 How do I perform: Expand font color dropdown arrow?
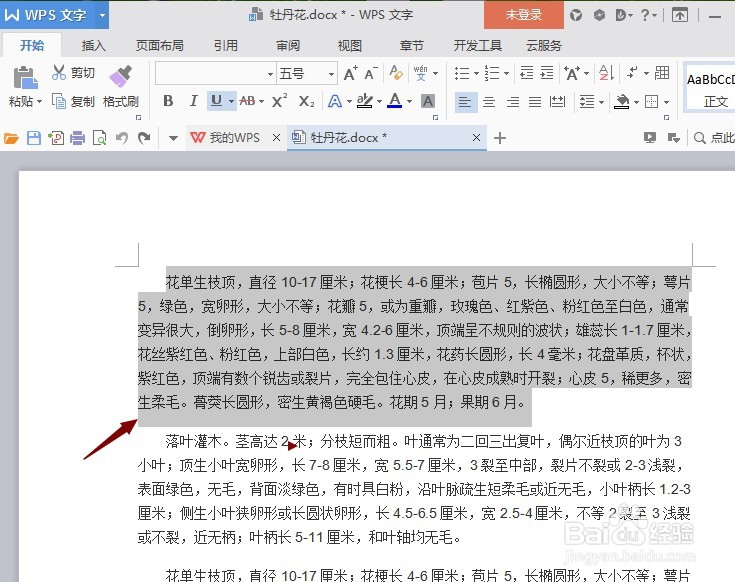[x=410, y=101]
